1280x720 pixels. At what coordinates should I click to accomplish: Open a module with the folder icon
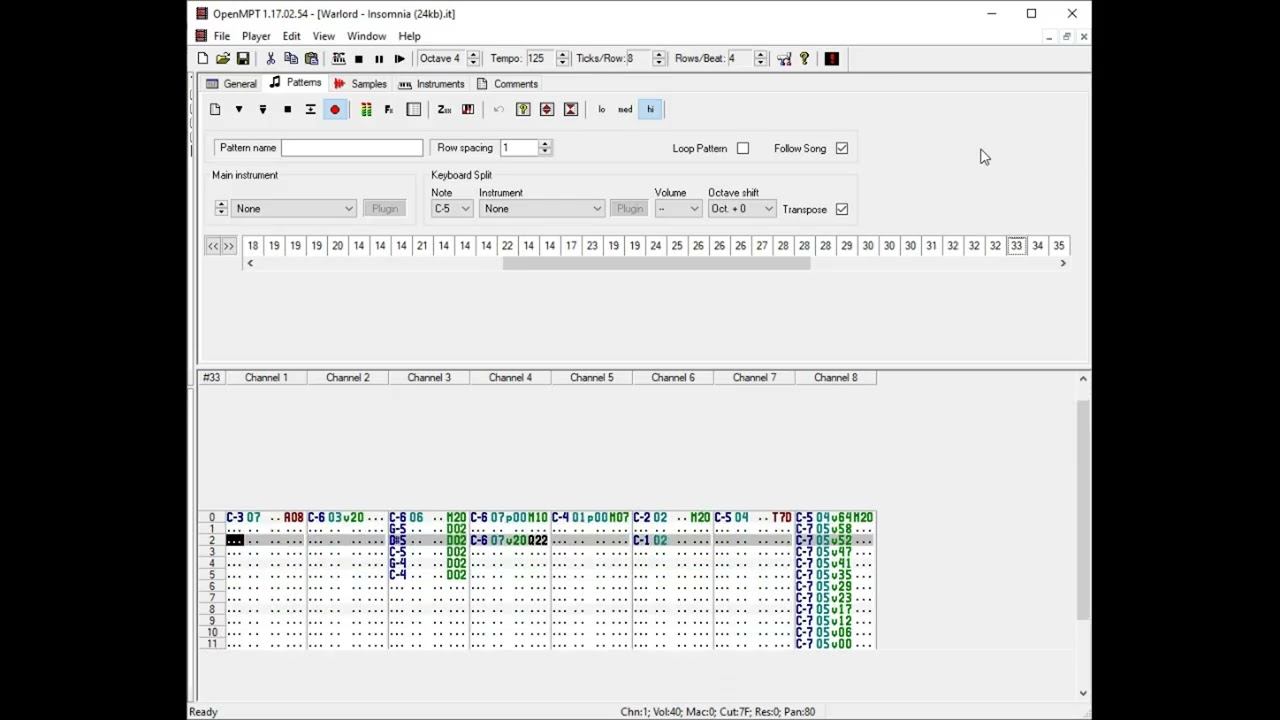223,59
